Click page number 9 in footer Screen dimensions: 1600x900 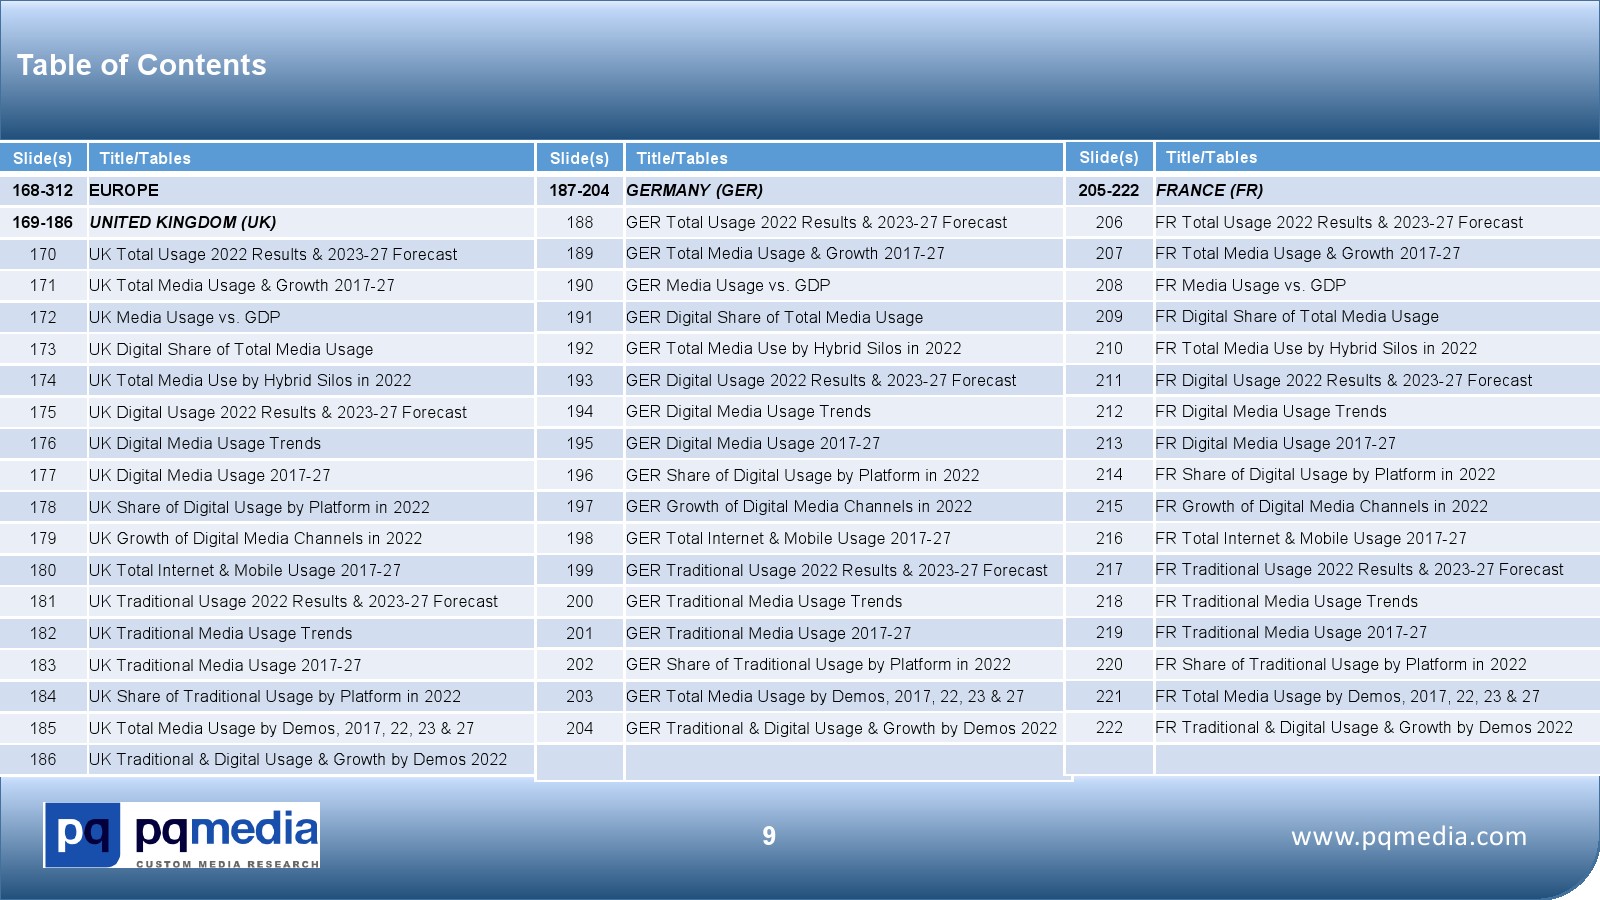point(768,836)
